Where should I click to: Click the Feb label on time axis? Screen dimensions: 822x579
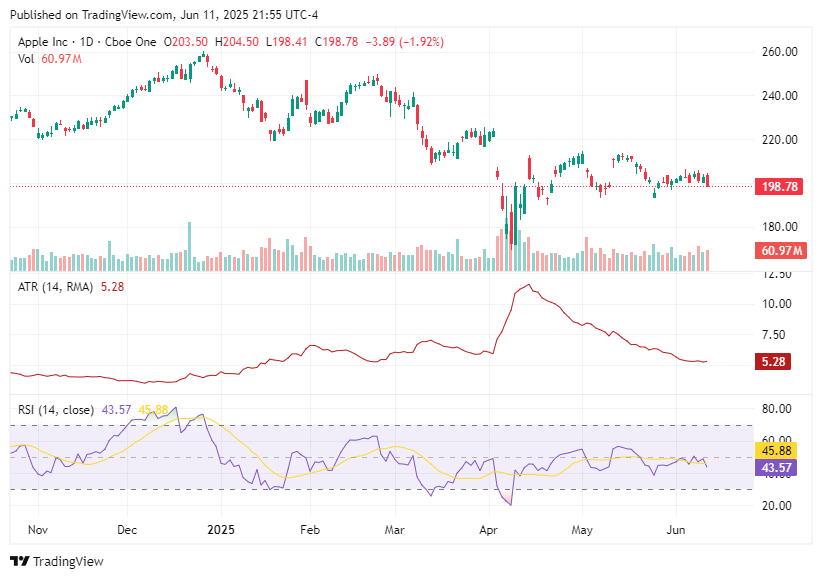[310, 530]
